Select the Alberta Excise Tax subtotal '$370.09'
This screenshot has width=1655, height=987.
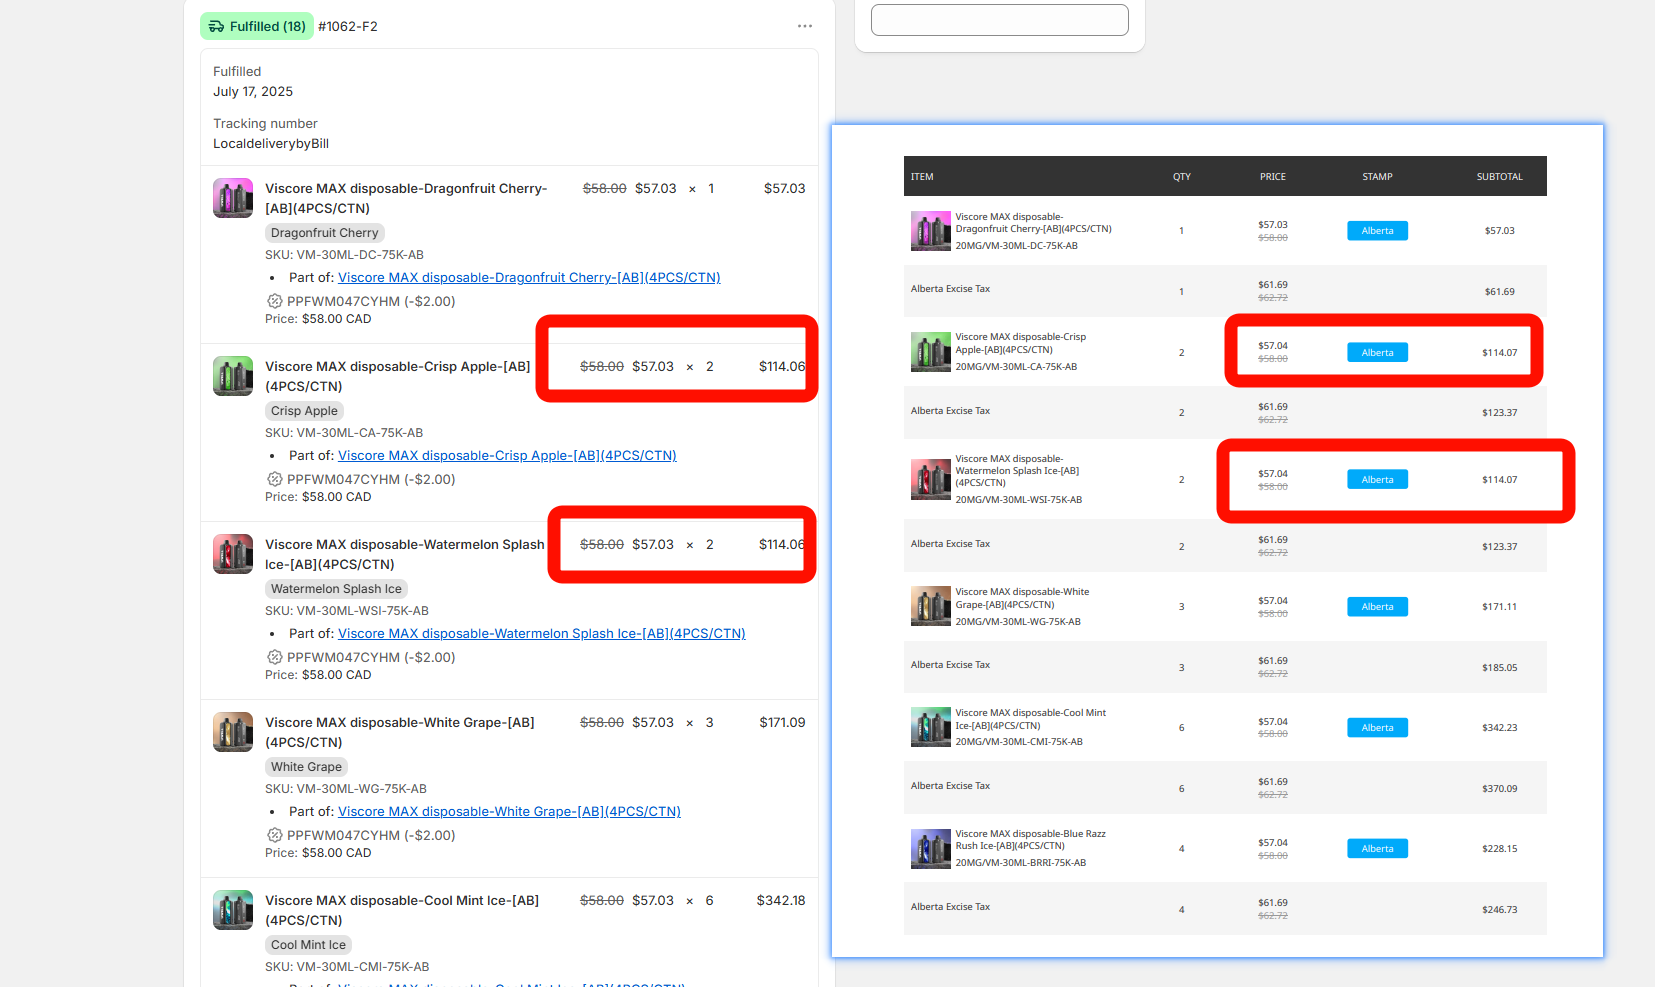1500,789
